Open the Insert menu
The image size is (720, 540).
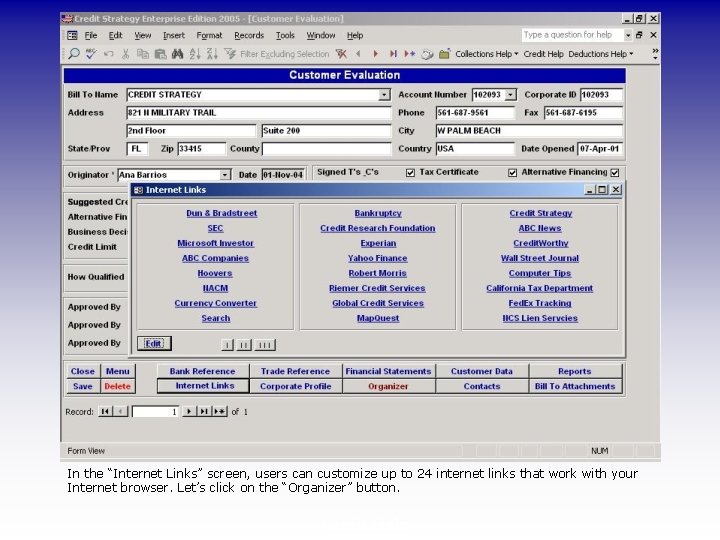(x=174, y=35)
